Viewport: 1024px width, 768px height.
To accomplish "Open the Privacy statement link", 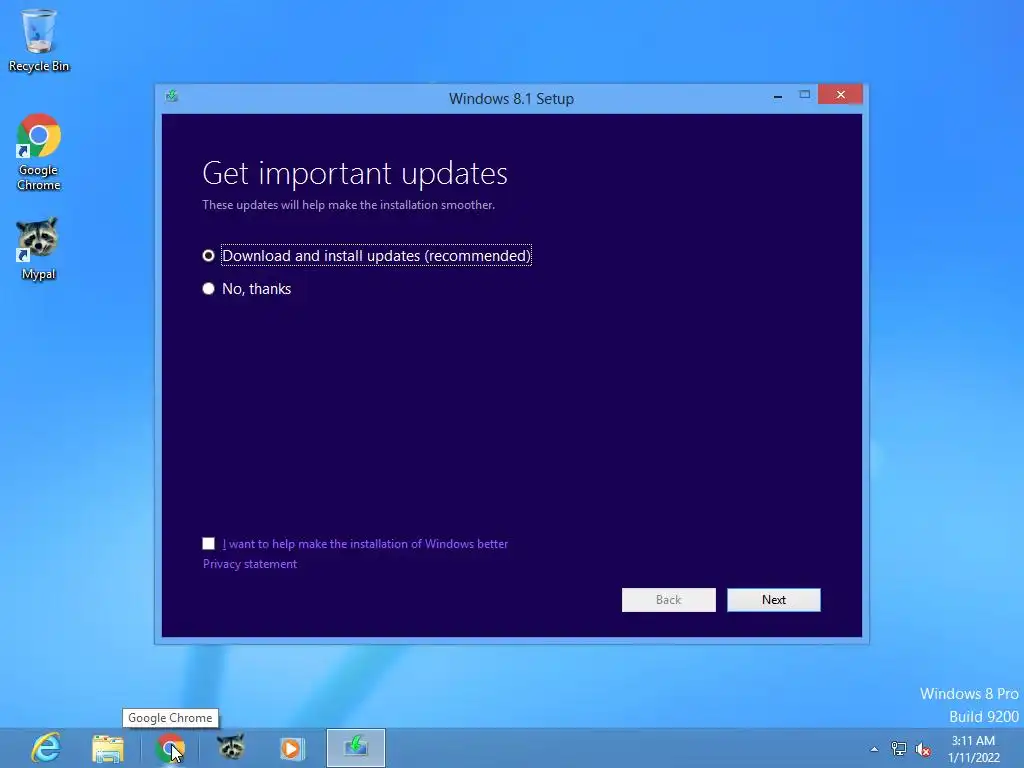I will click(249, 564).
